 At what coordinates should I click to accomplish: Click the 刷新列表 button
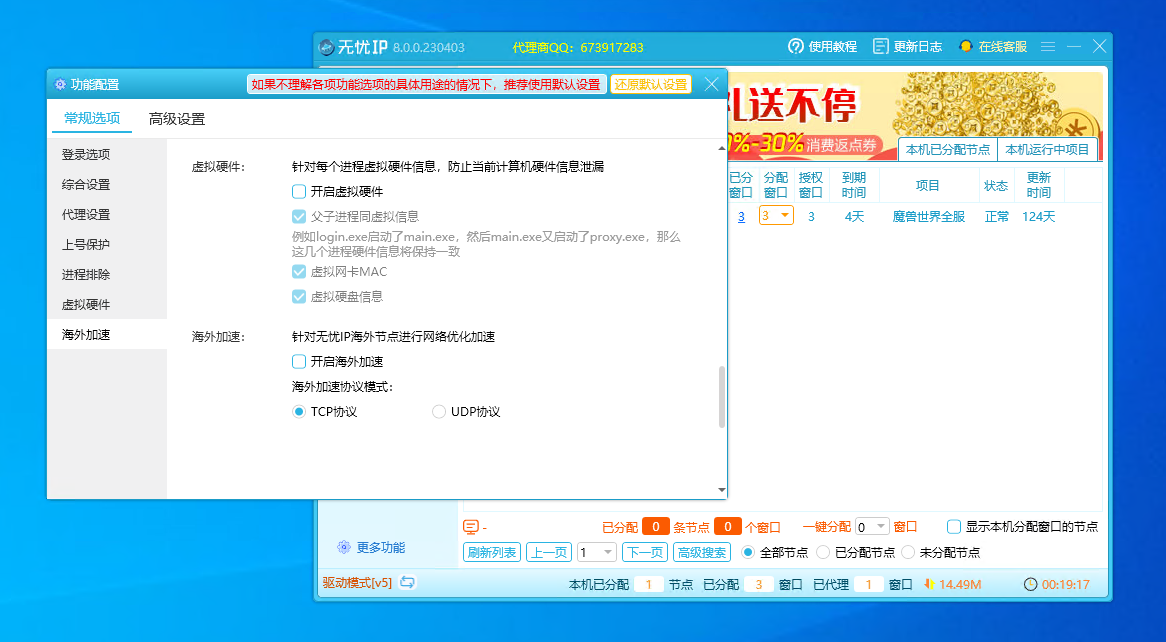[x=492, y=552]
